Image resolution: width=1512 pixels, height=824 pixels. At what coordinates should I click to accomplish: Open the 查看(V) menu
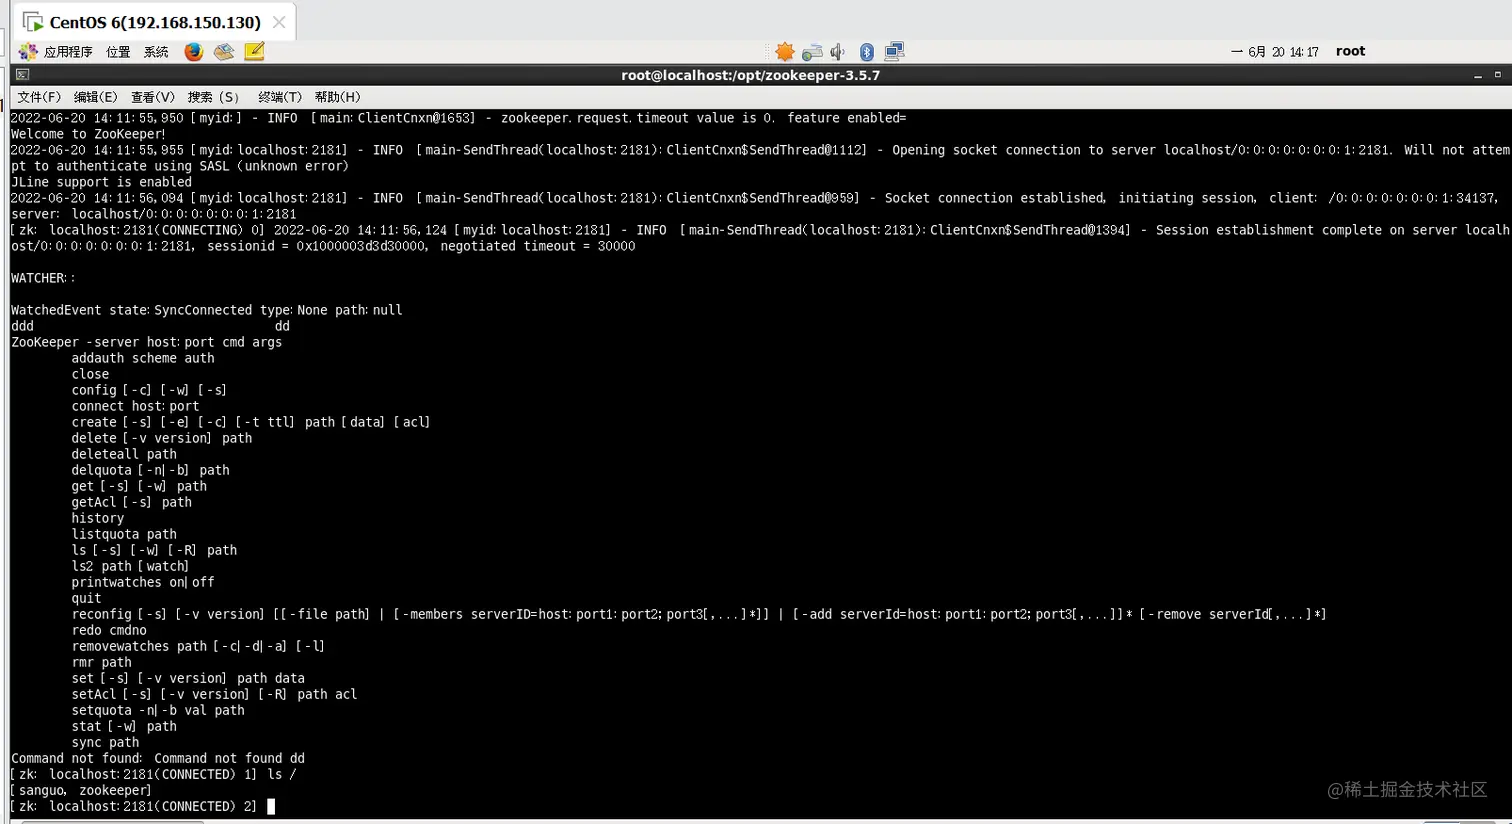152,97
